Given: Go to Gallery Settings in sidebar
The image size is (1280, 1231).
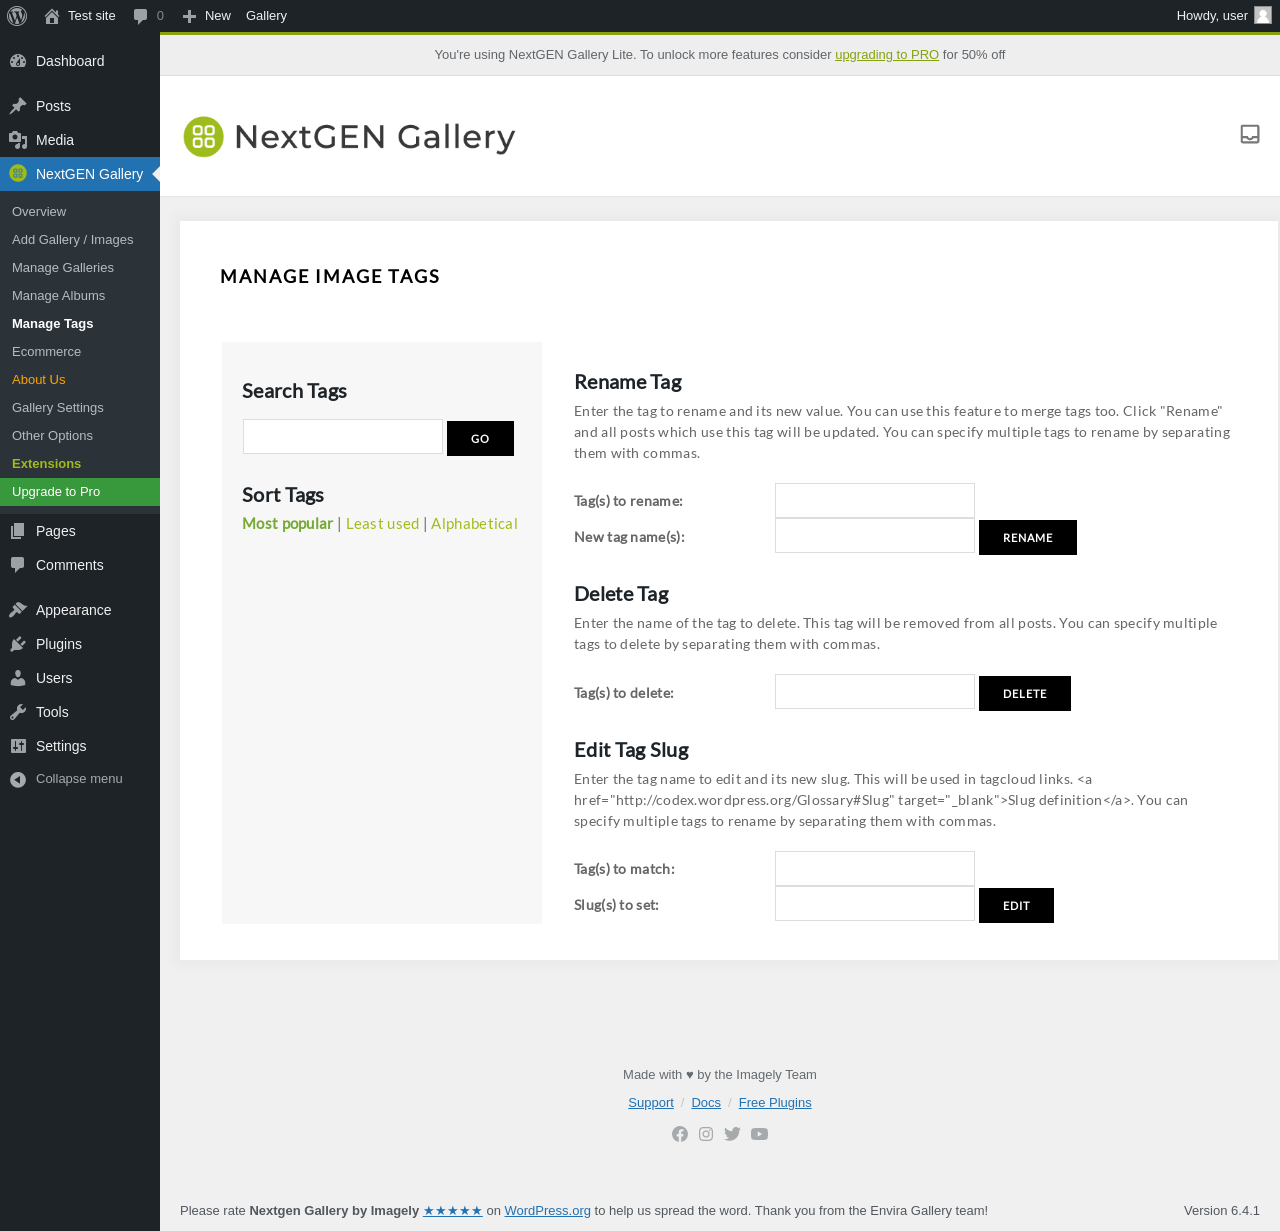Looking at the screenshot, I should point(58,408).
